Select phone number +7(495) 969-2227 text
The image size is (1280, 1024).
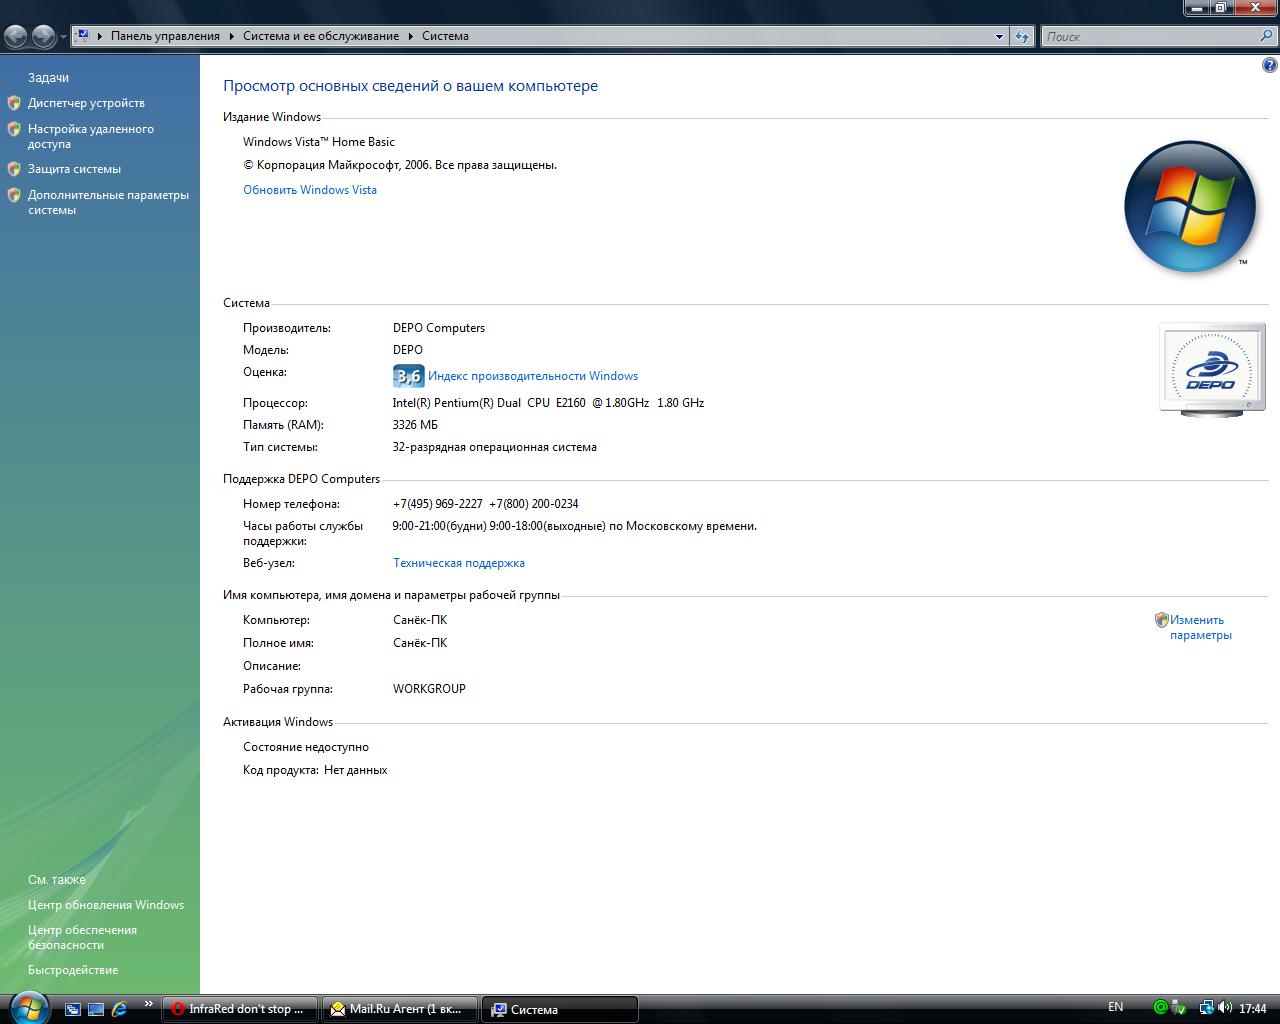coord(438,504)
